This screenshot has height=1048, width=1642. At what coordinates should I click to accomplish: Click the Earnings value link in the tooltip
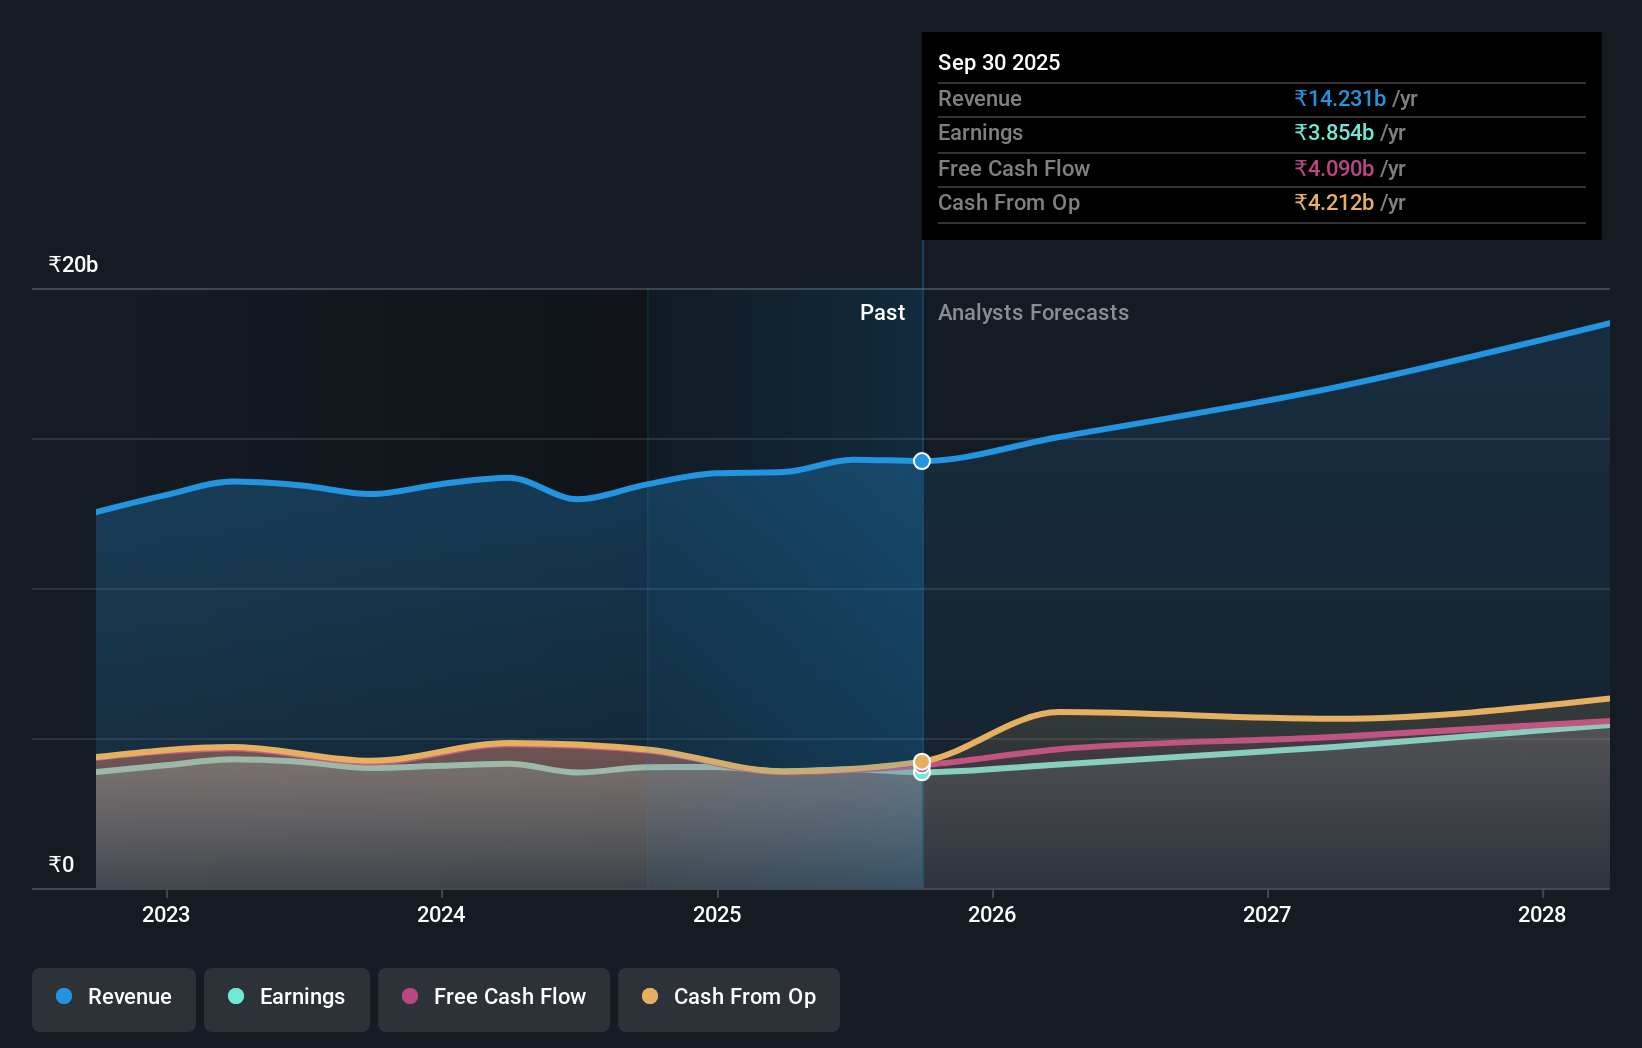(x=1334, y=133)
